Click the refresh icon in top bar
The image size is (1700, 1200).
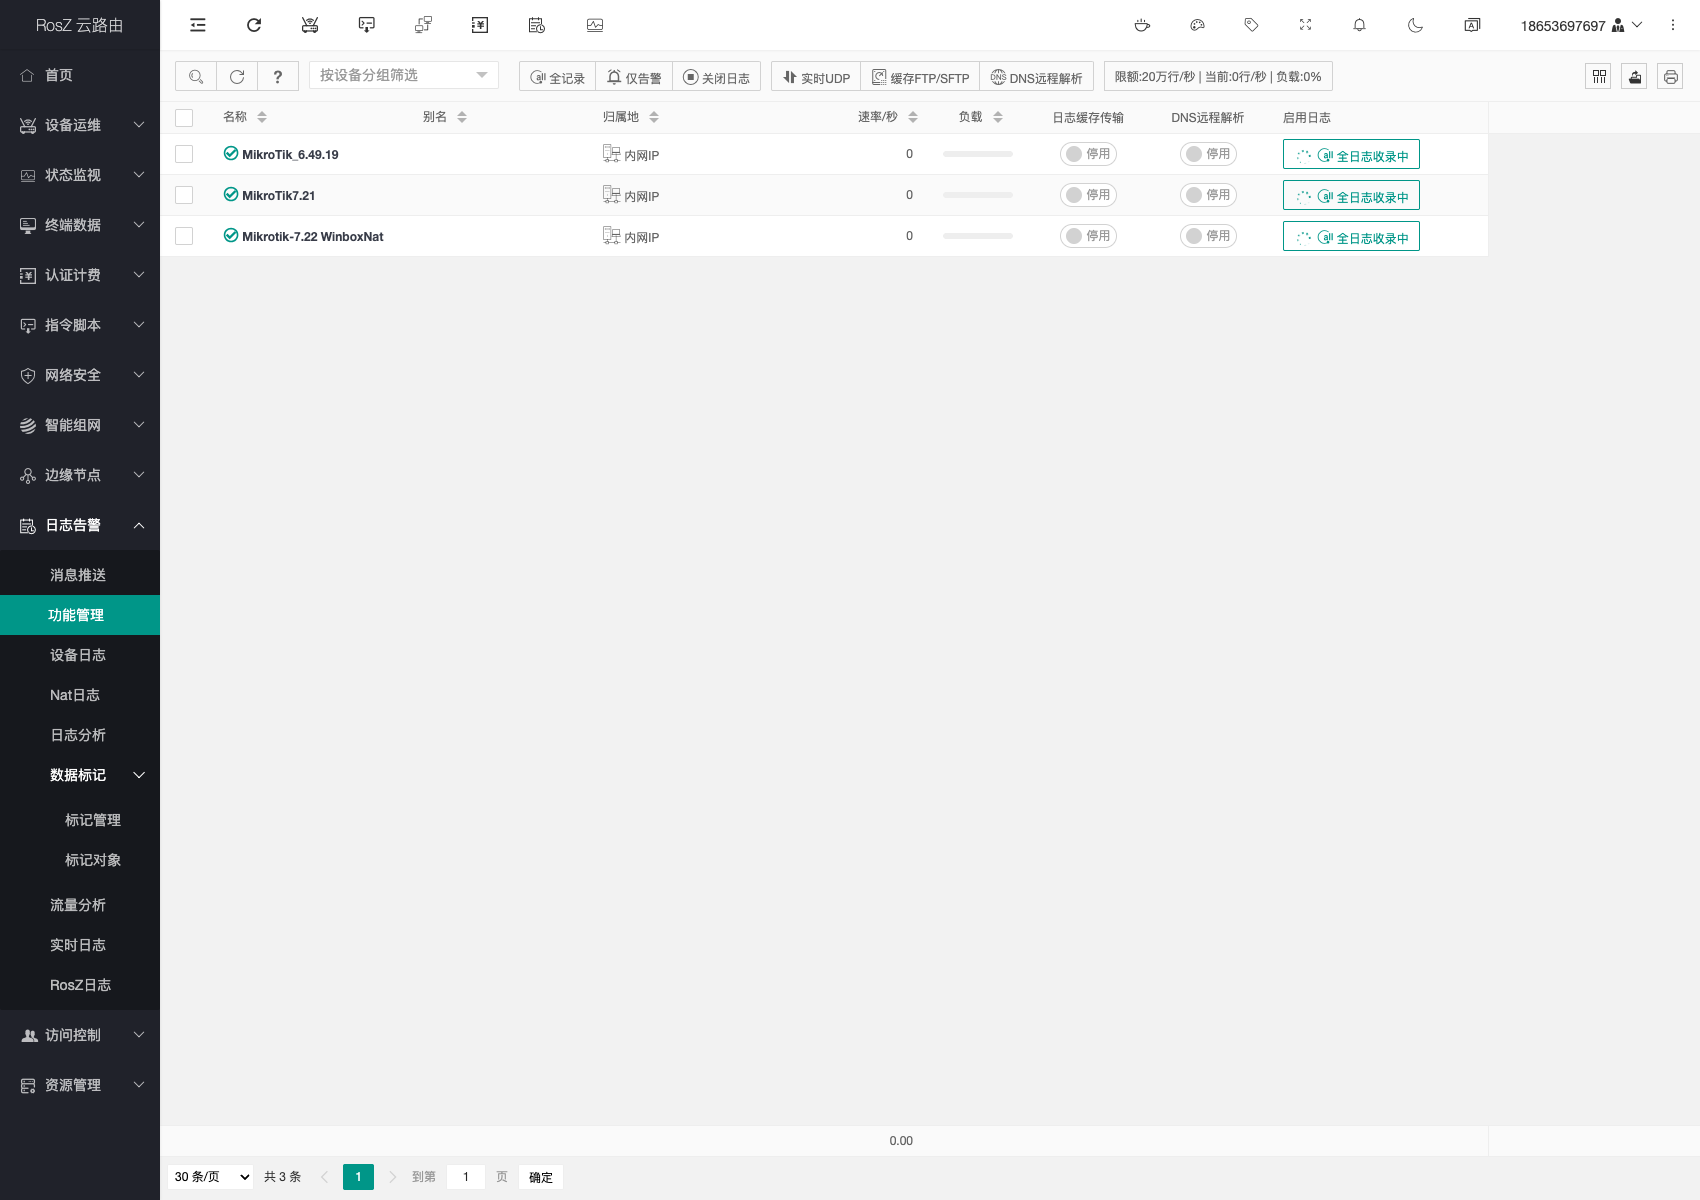254,25
